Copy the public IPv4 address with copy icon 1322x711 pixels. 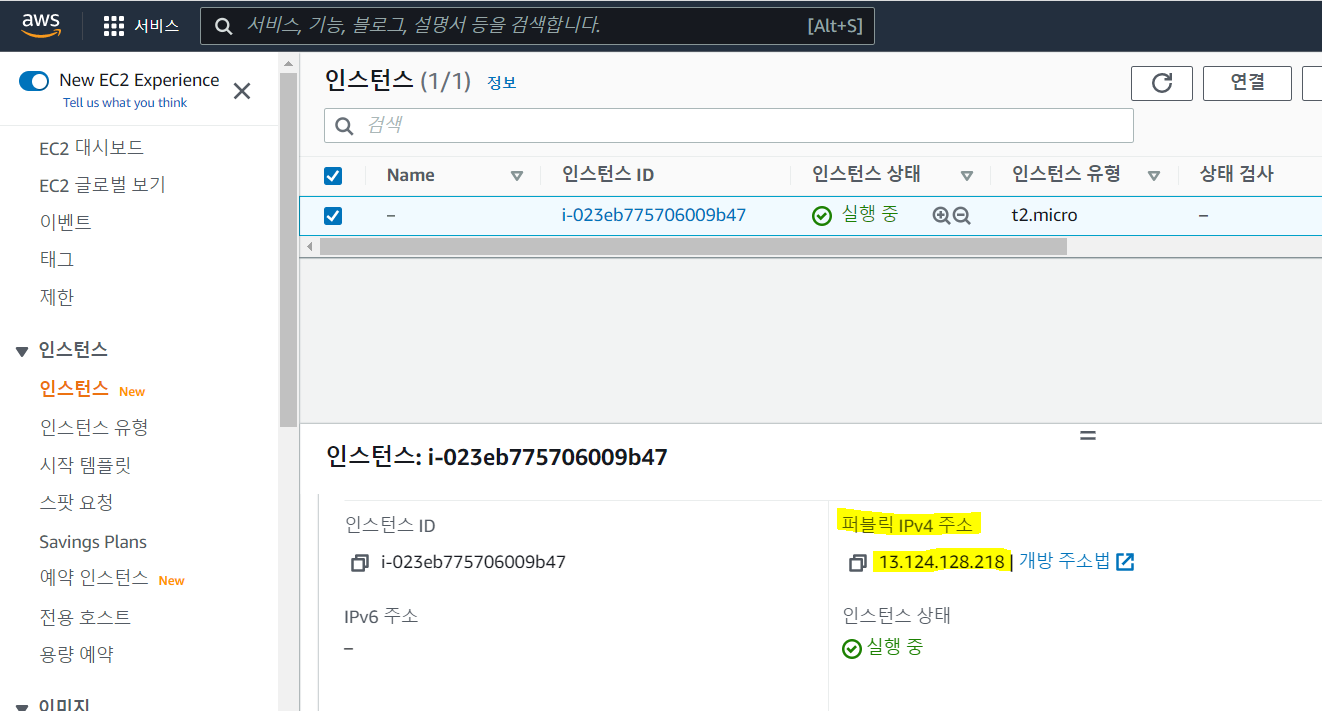tap(857, 563)
